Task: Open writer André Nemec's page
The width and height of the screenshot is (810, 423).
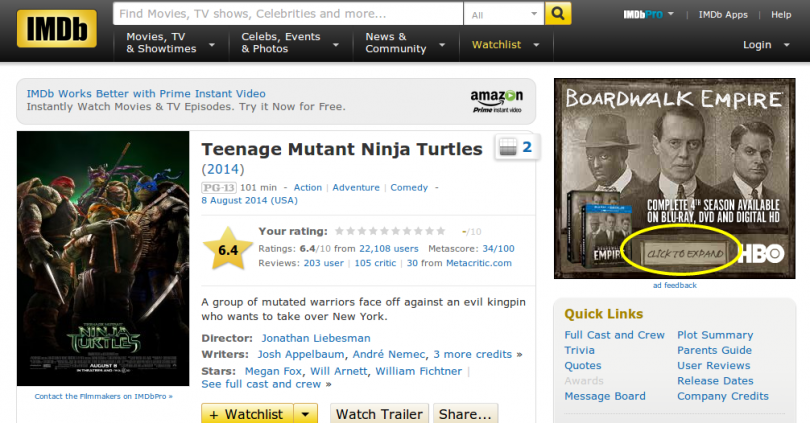Action: point(389,354)
